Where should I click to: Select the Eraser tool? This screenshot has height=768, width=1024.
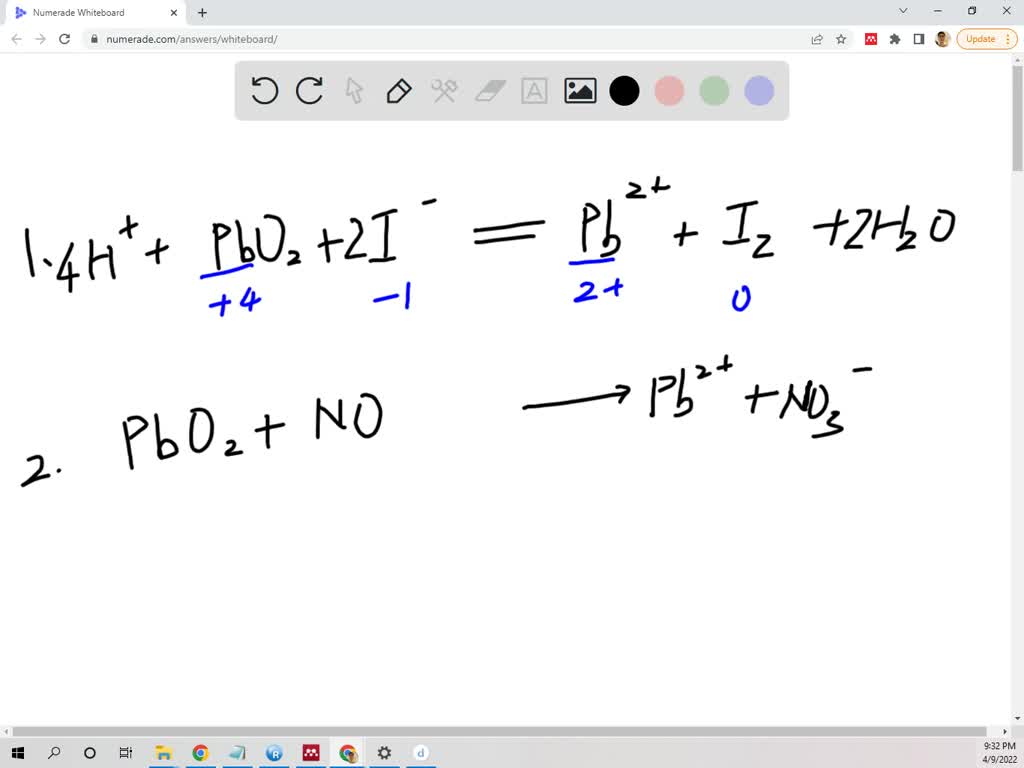point(489,91)
